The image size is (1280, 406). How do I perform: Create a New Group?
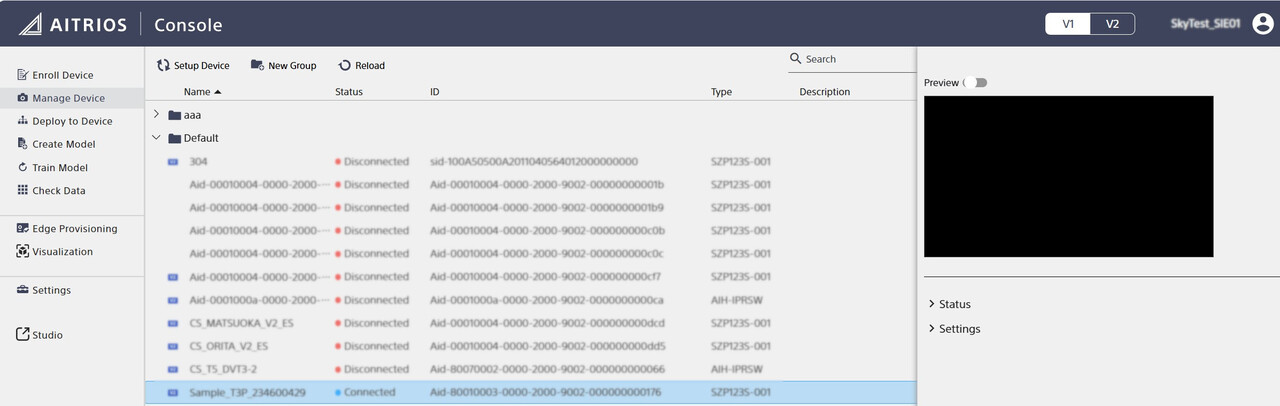click(283, 65)
